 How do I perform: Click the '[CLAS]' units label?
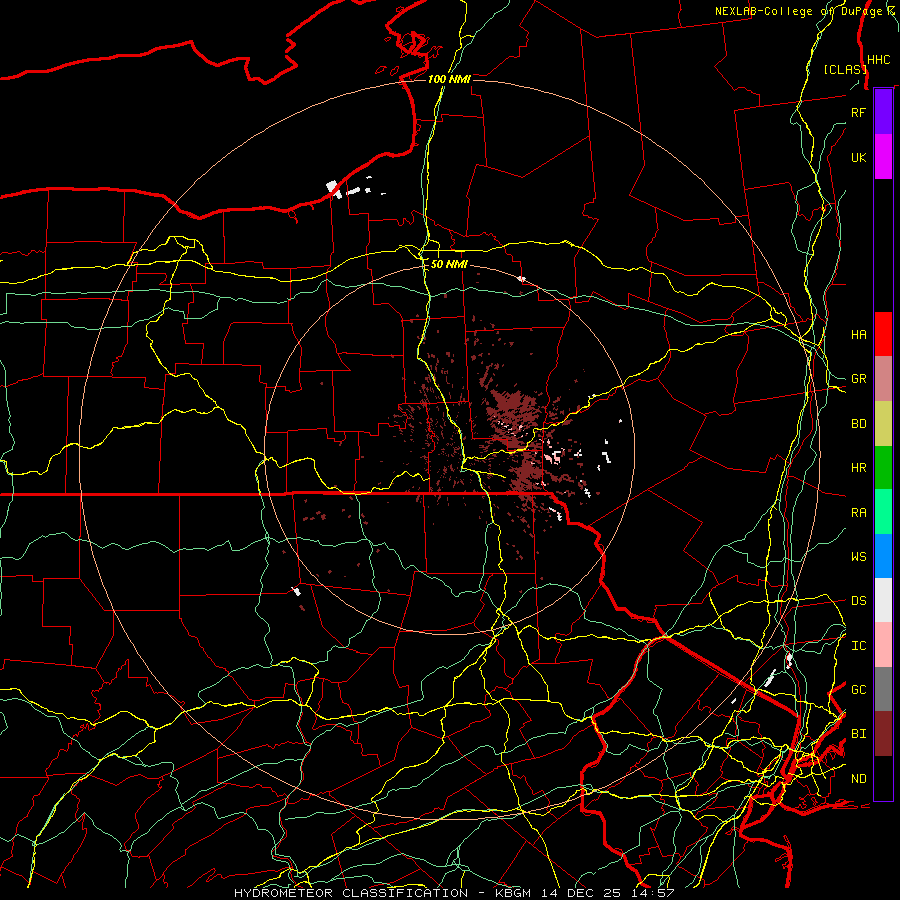845,70
